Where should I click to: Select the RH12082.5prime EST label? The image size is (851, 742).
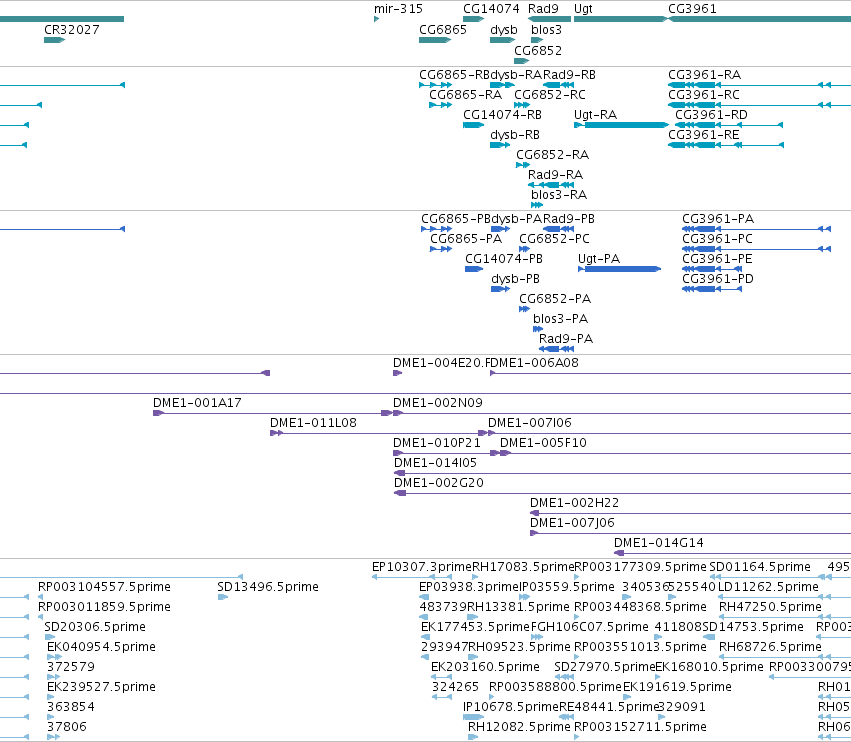(519, 727)
